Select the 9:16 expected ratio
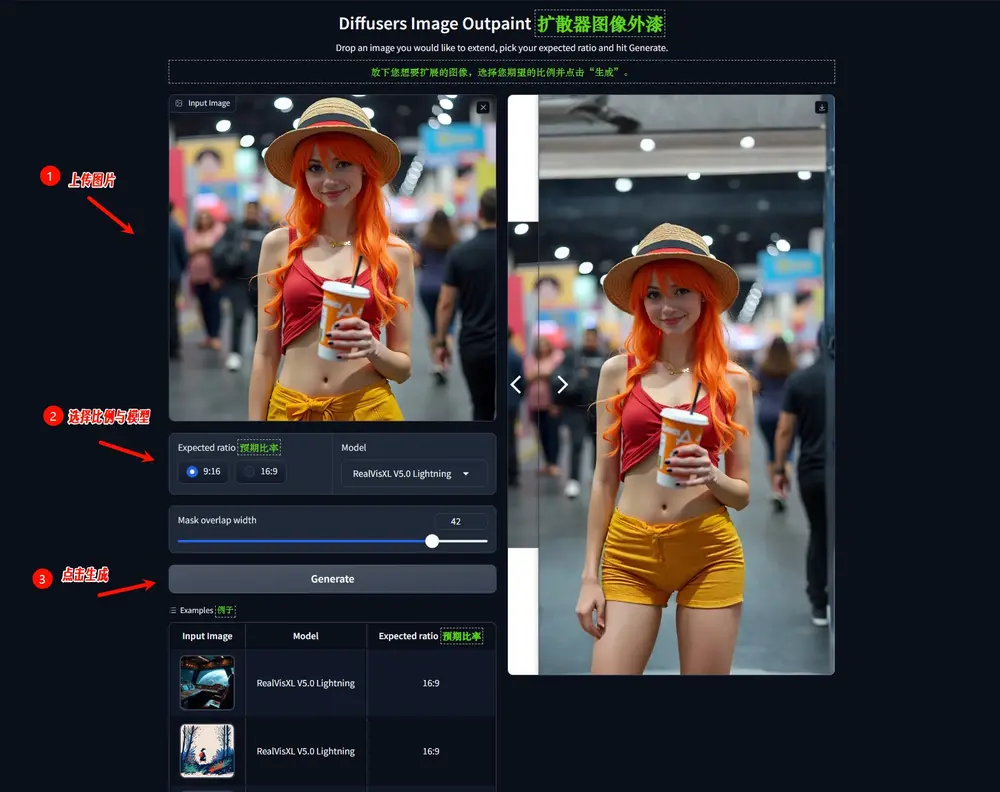The image size is (1000, 792). (203, 471)
